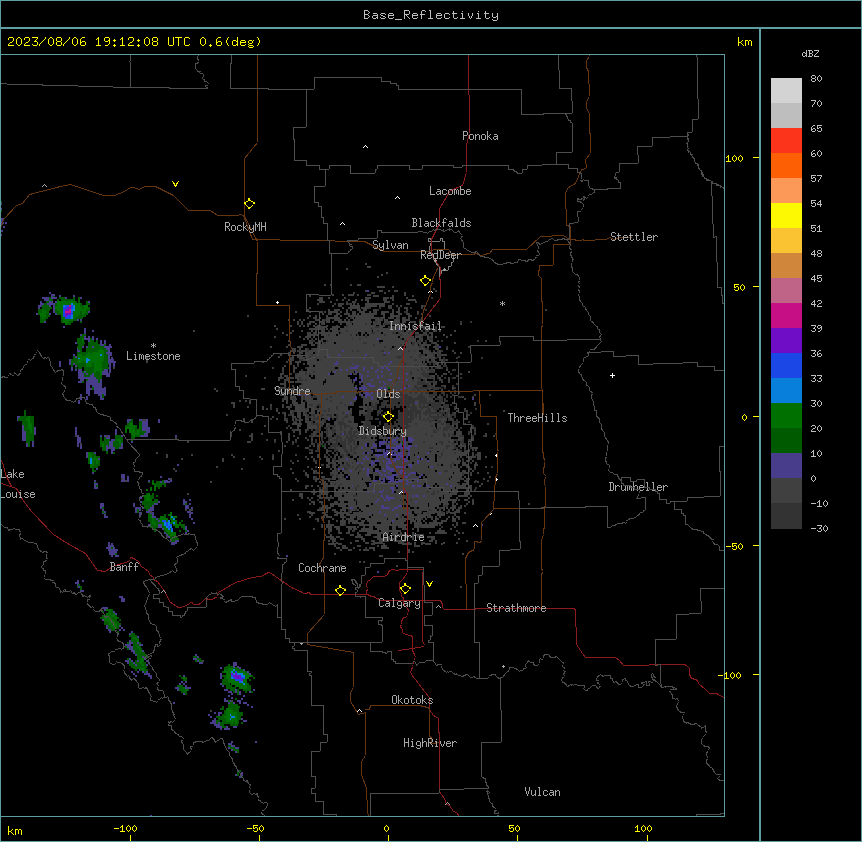This screenshot has height=842, width=862.
Task: Click the yellow marker south of RedDeer
Action: [x=425, y=281]
